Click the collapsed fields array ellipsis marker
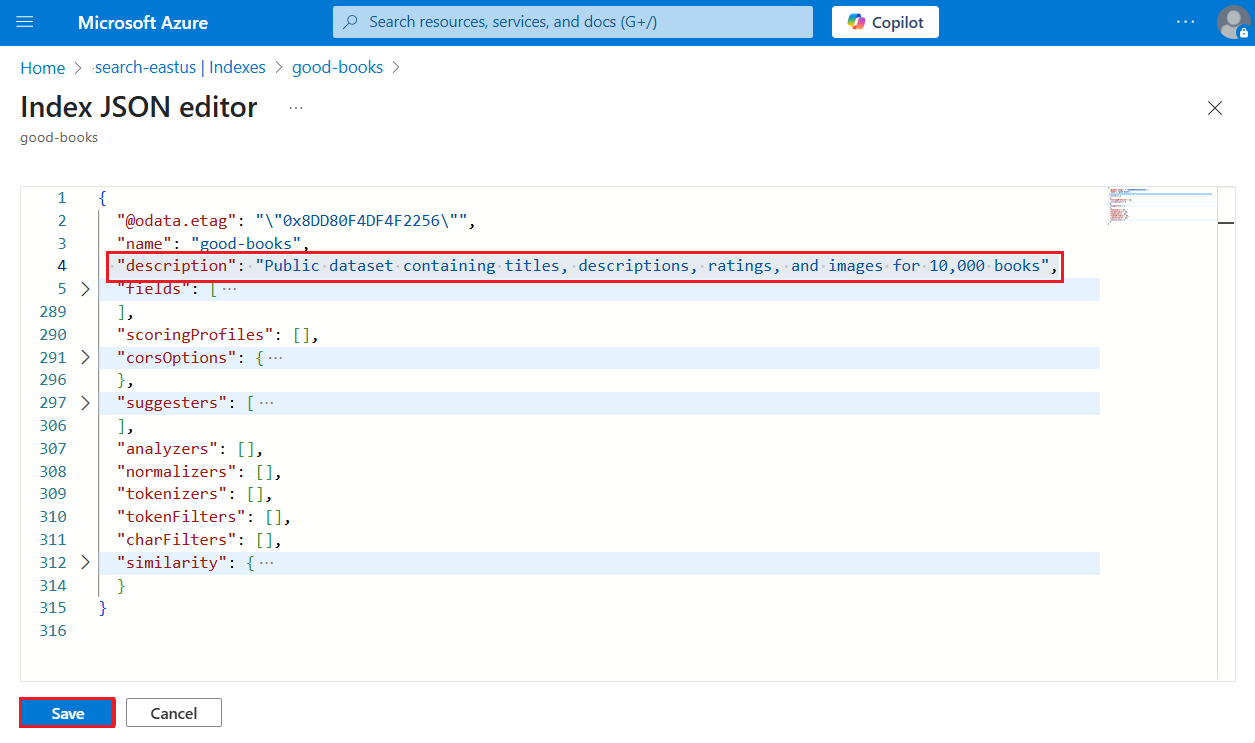This screenshot has height=743, width=1255. tap(229, 288)
